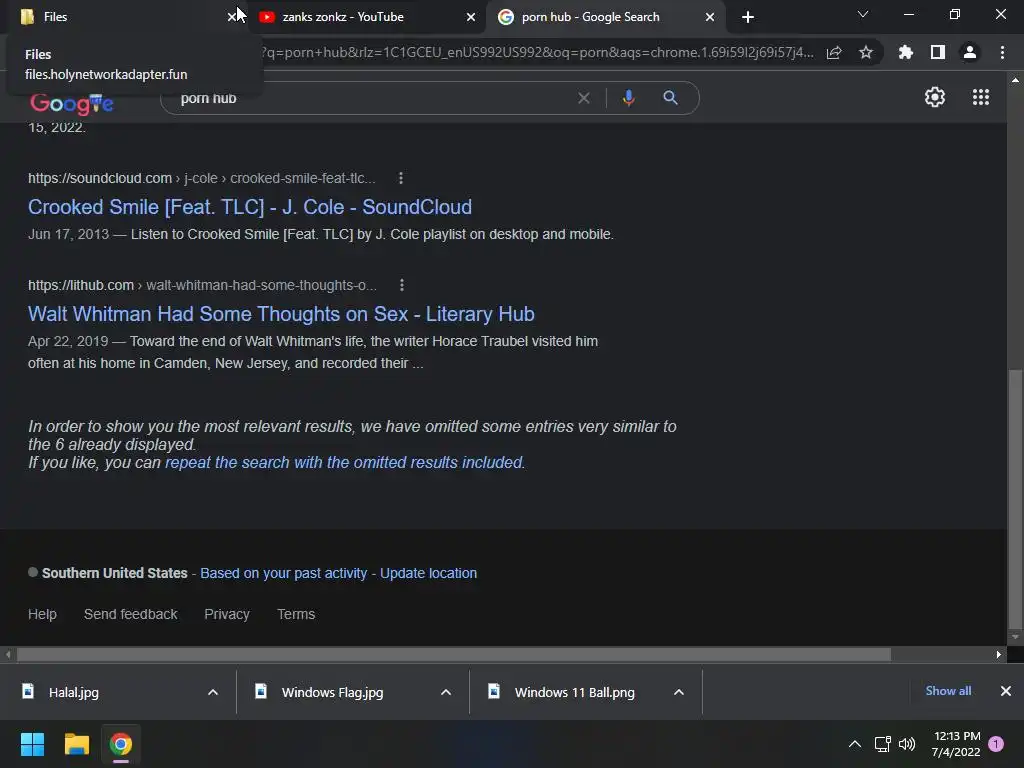Open the tab search dropdown arrow
The image size is (1024, 768).
863,14
